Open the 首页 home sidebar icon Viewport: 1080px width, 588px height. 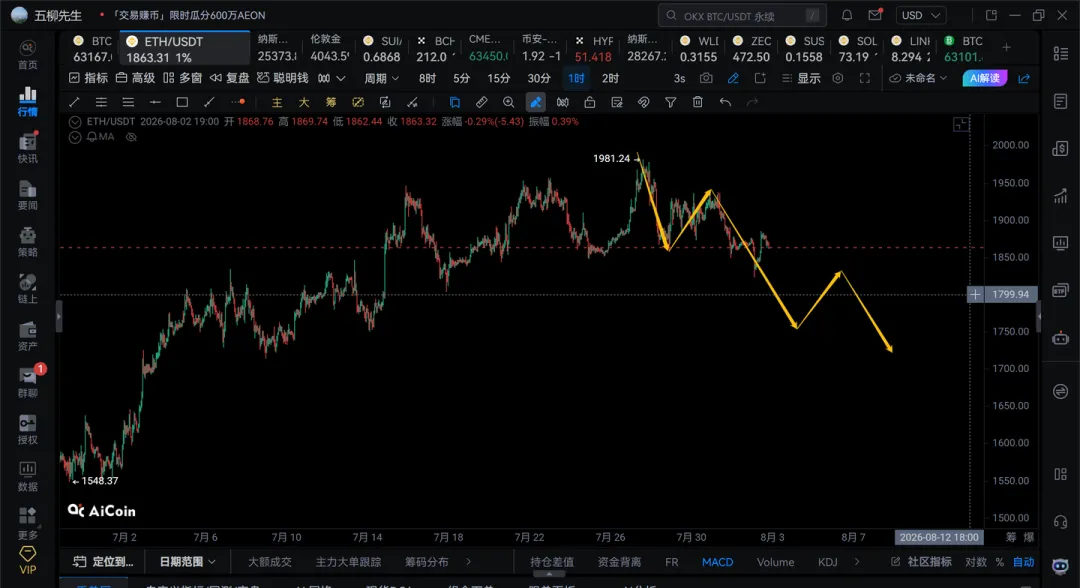pos(28,54)
